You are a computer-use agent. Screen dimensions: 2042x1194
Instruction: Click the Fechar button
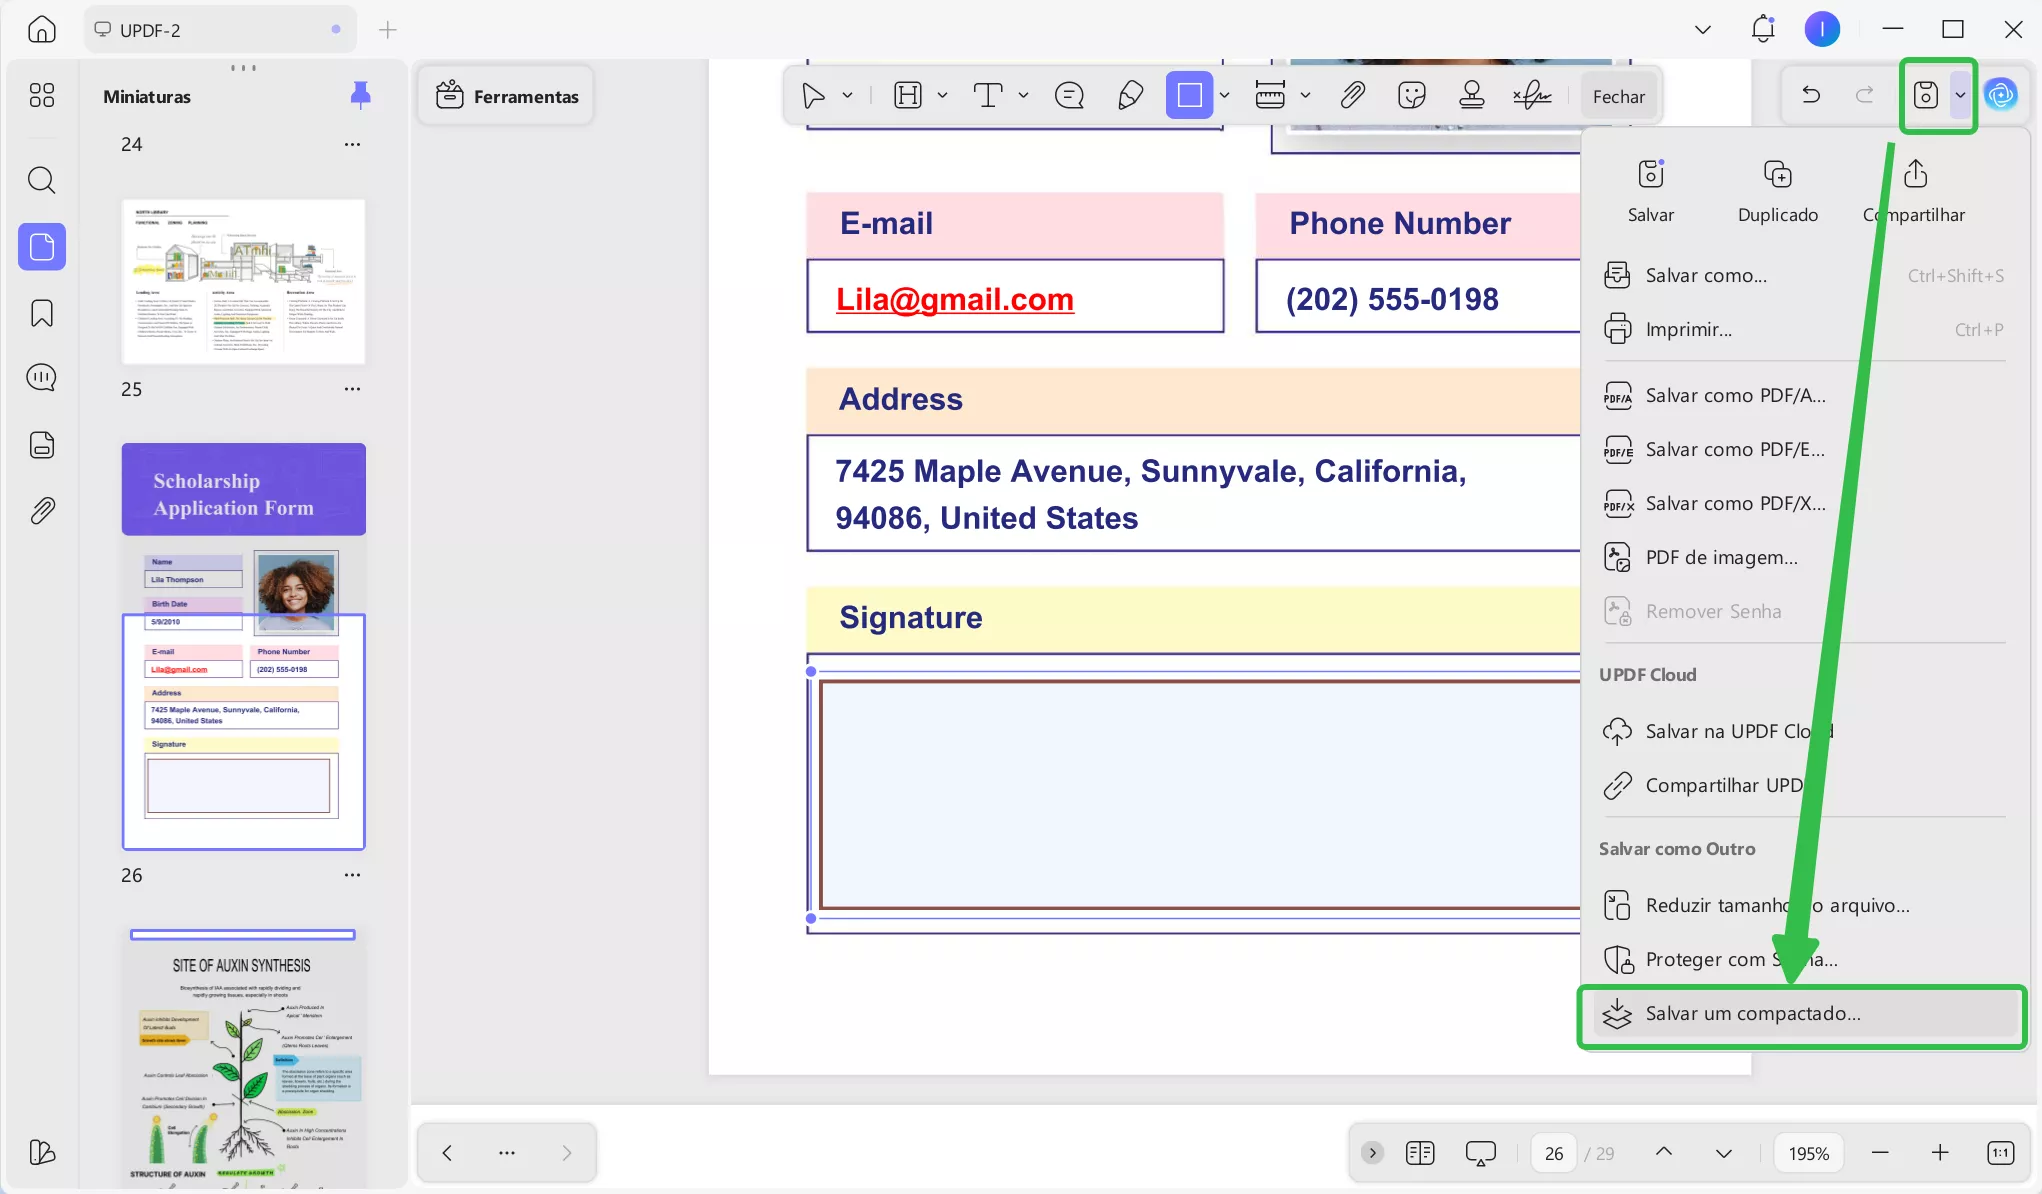pyautogui.click(x=1618, y=97)
